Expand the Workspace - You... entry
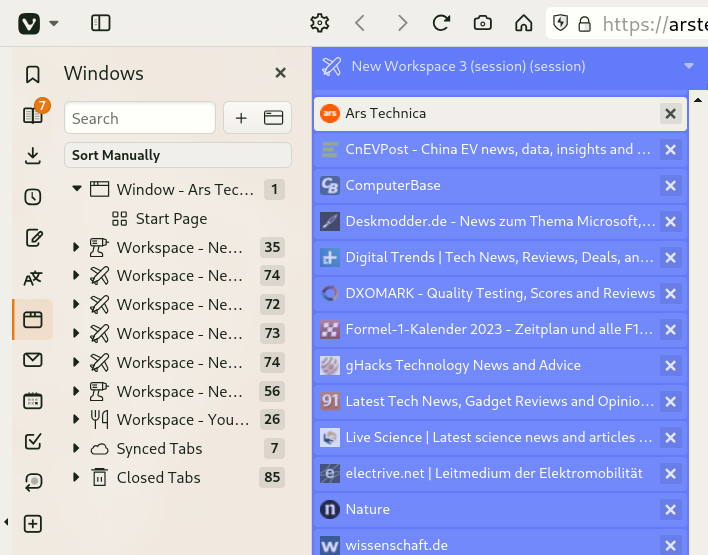The image size is (708, 555). (76, 420)
